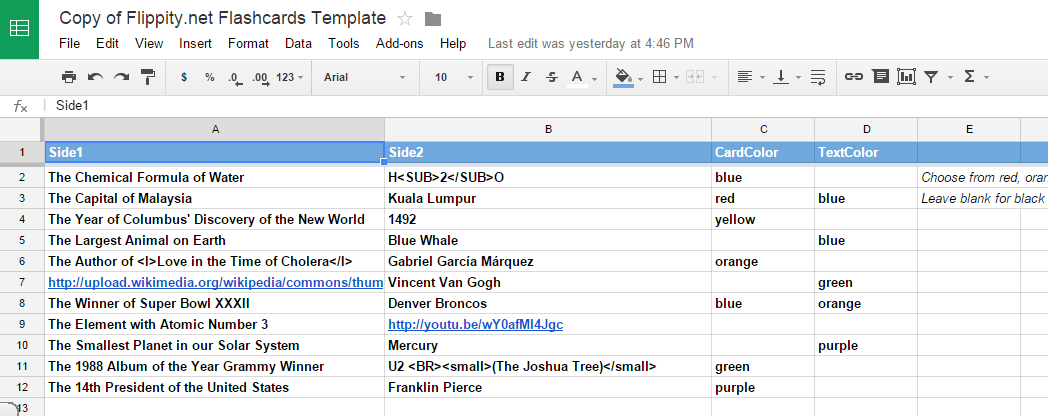Open the Tools menu
The height and width of the screenshot is (416, 1048).
click(344, 43)
